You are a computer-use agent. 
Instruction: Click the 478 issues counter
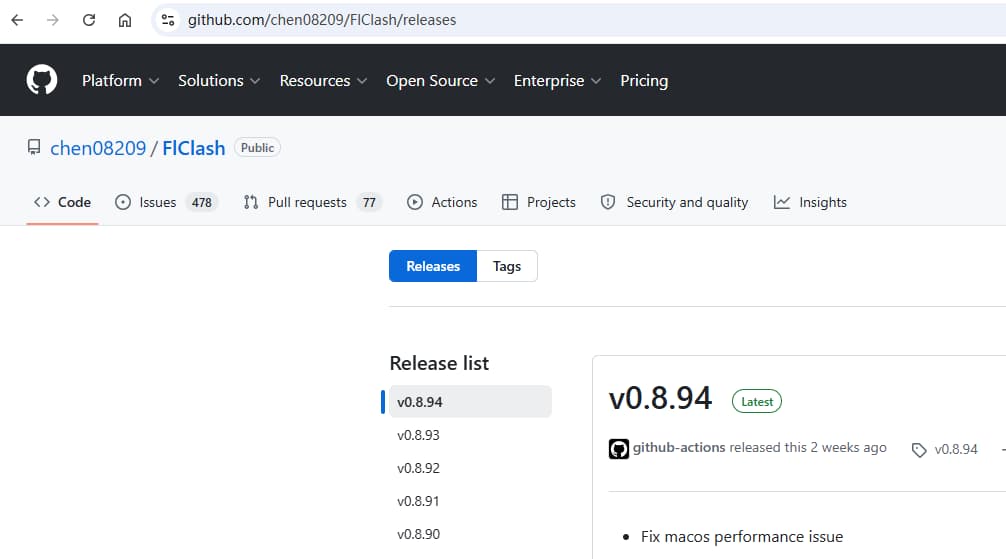click(201, 203)
